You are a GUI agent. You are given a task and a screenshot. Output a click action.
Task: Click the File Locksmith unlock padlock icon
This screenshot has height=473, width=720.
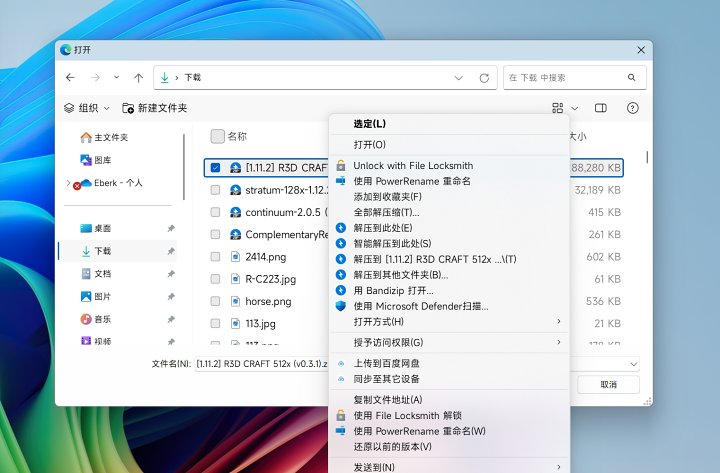click(x=341, y=166)
